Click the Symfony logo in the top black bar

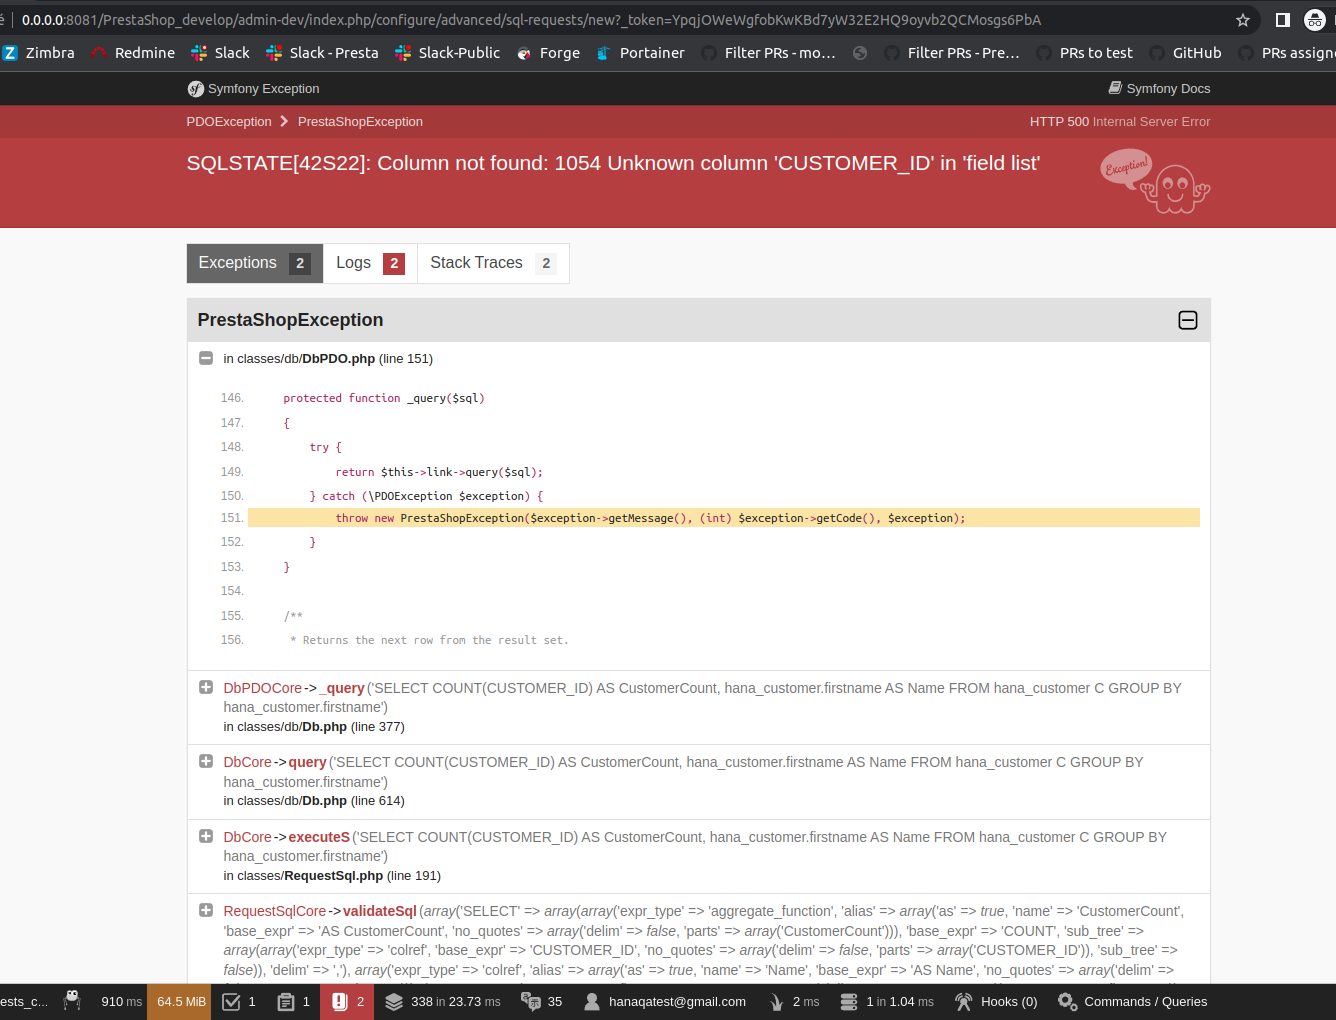tap(196, 89)
